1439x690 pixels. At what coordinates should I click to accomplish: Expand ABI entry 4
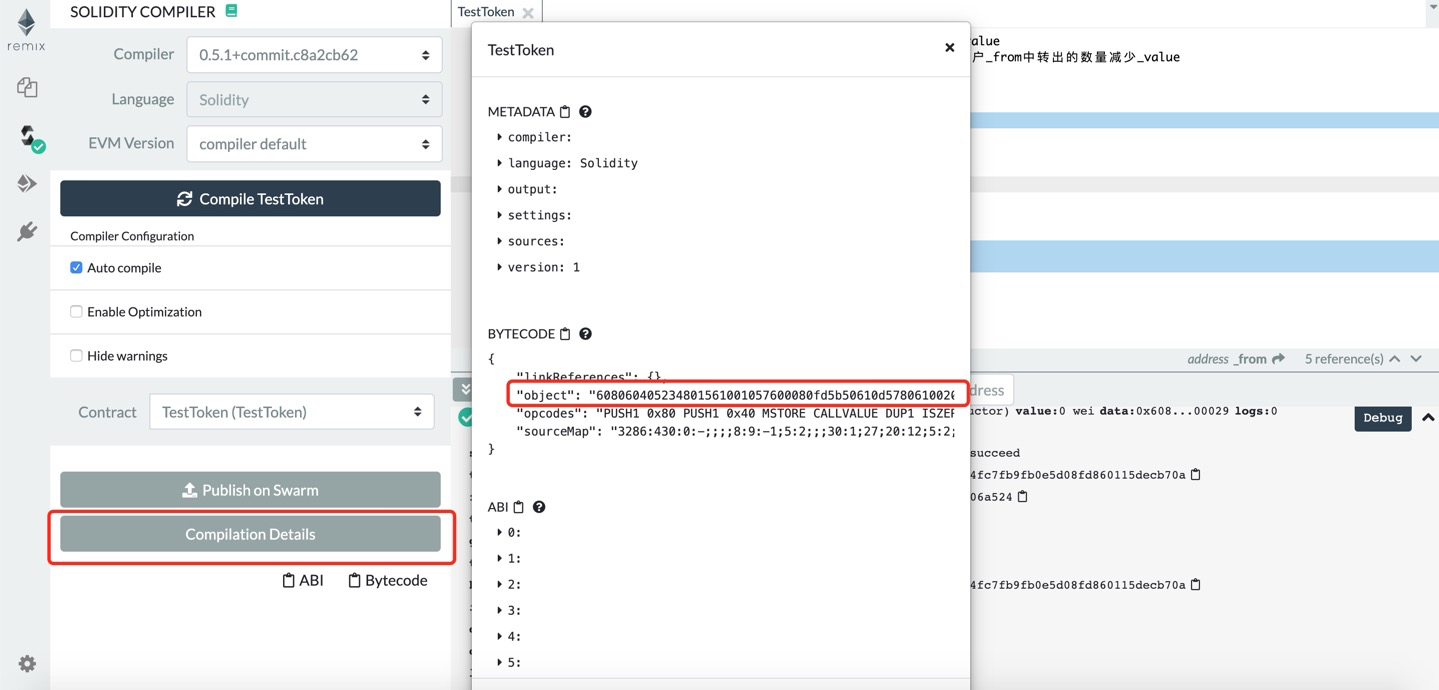(x=499, y=636)
